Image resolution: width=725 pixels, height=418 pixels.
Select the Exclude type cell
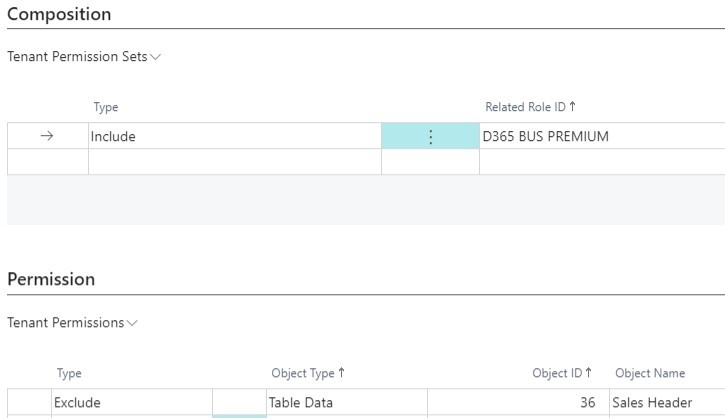(x=130, y=403)
